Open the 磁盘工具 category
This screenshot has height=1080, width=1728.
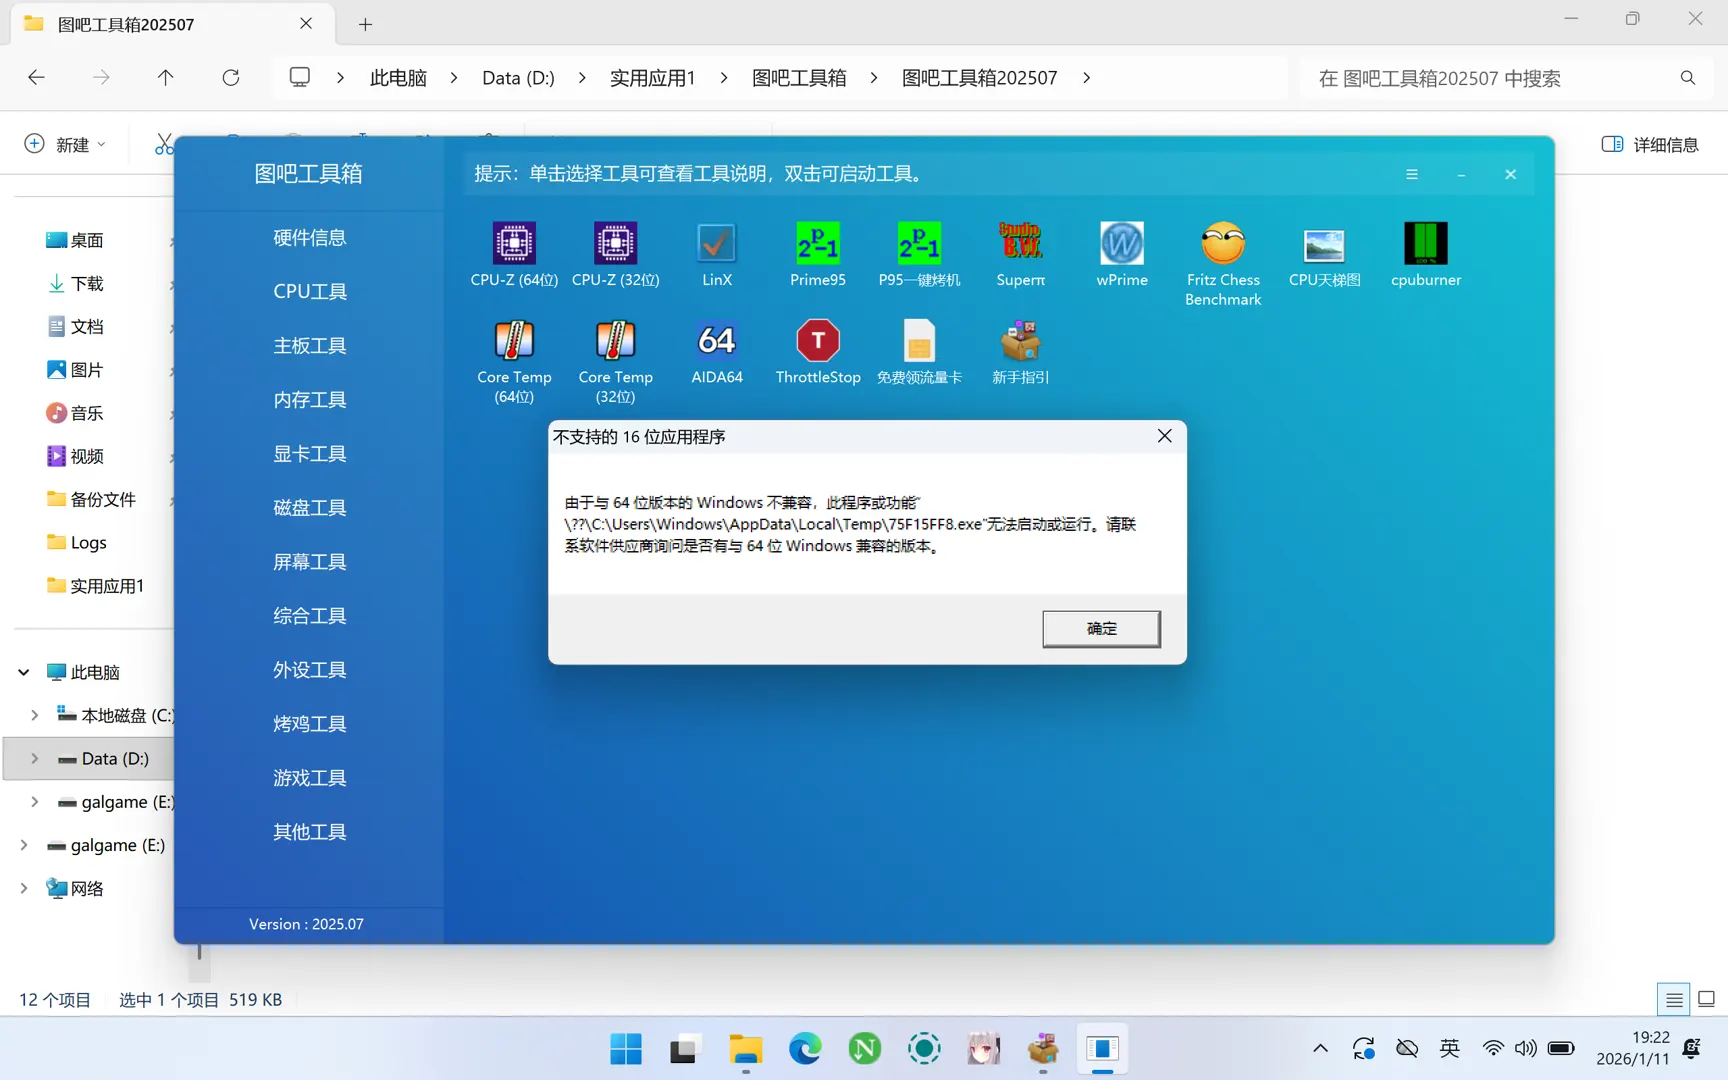pyautogui.click(x=310, y=508)
